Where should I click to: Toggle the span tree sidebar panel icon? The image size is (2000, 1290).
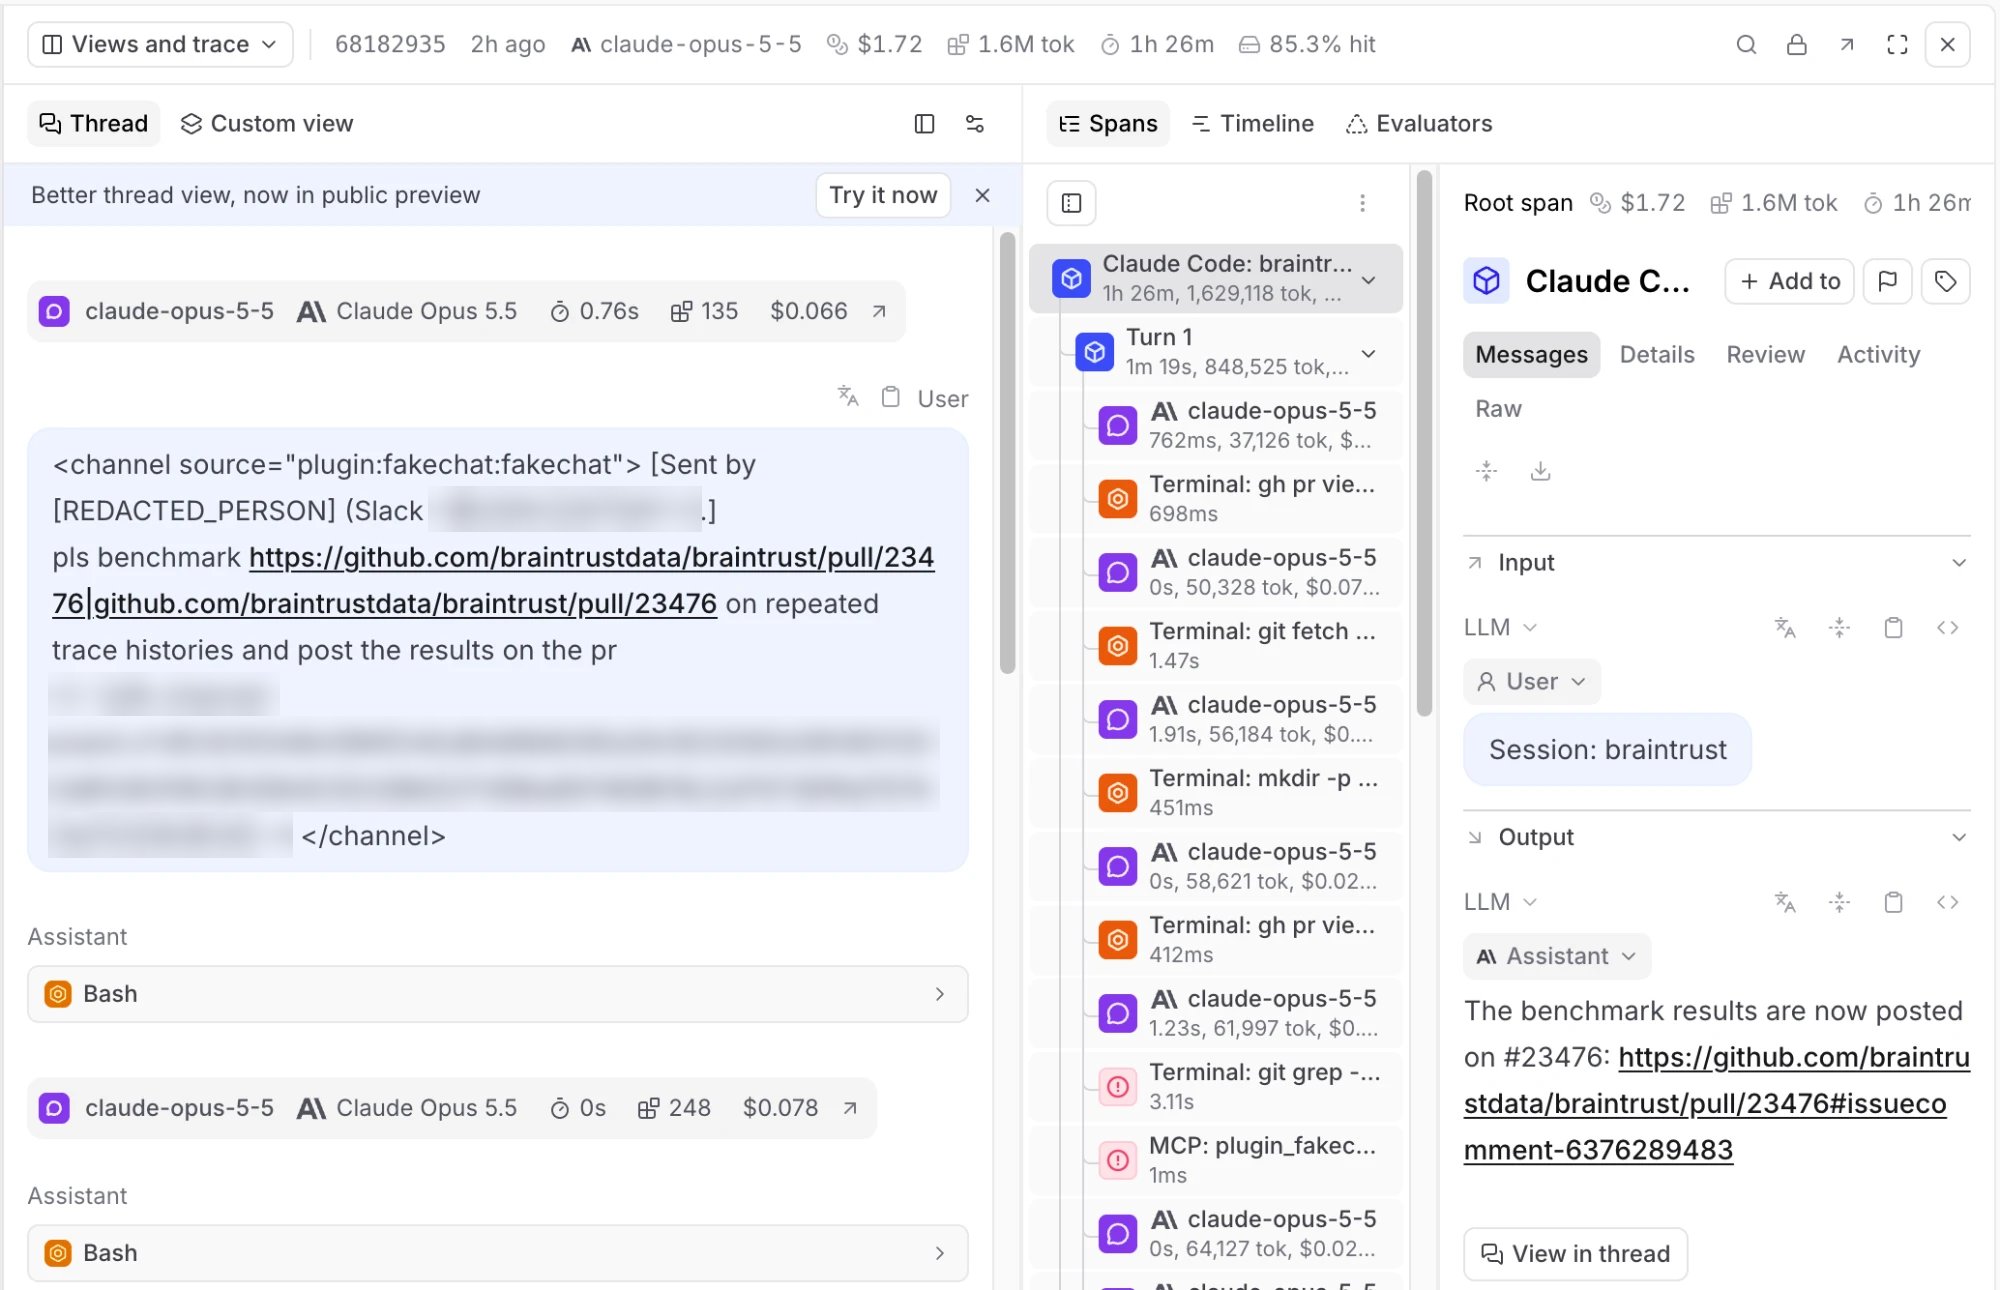tap(1072, 203)
